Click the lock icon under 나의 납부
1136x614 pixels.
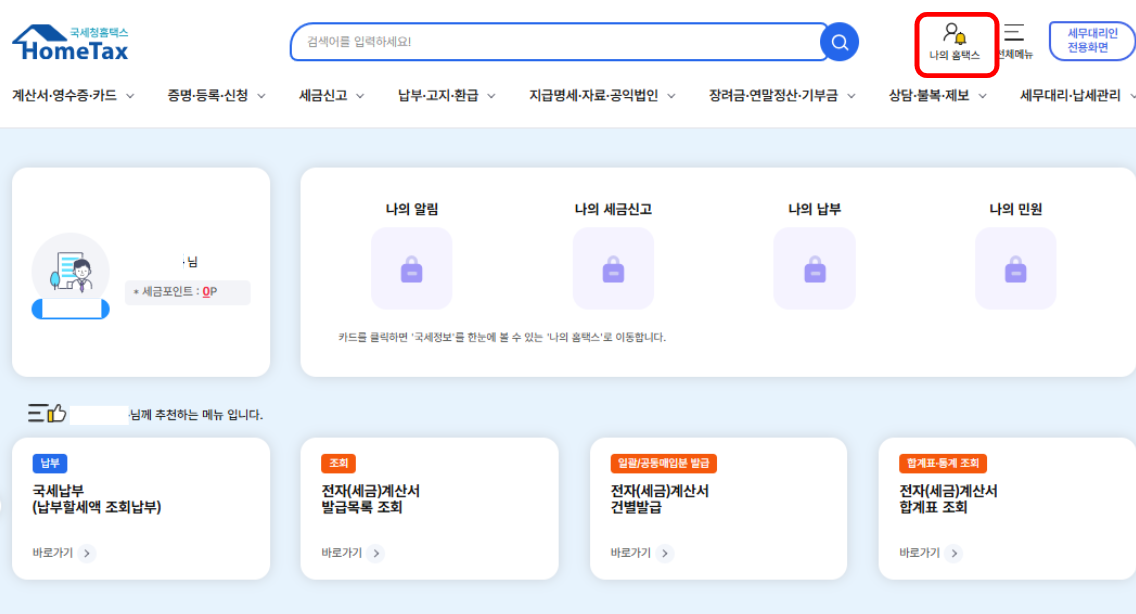click(814, 269)
